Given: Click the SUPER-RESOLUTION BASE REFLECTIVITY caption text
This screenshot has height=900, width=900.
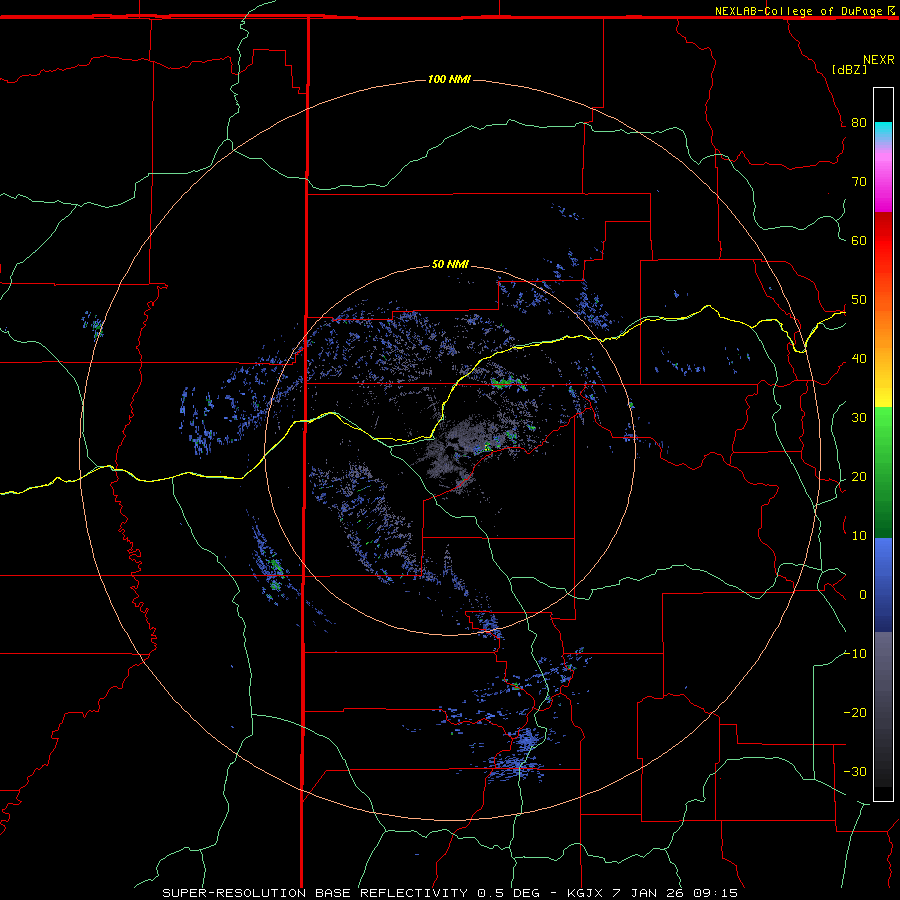Looking at the screenshot, I should pos(315,893).
